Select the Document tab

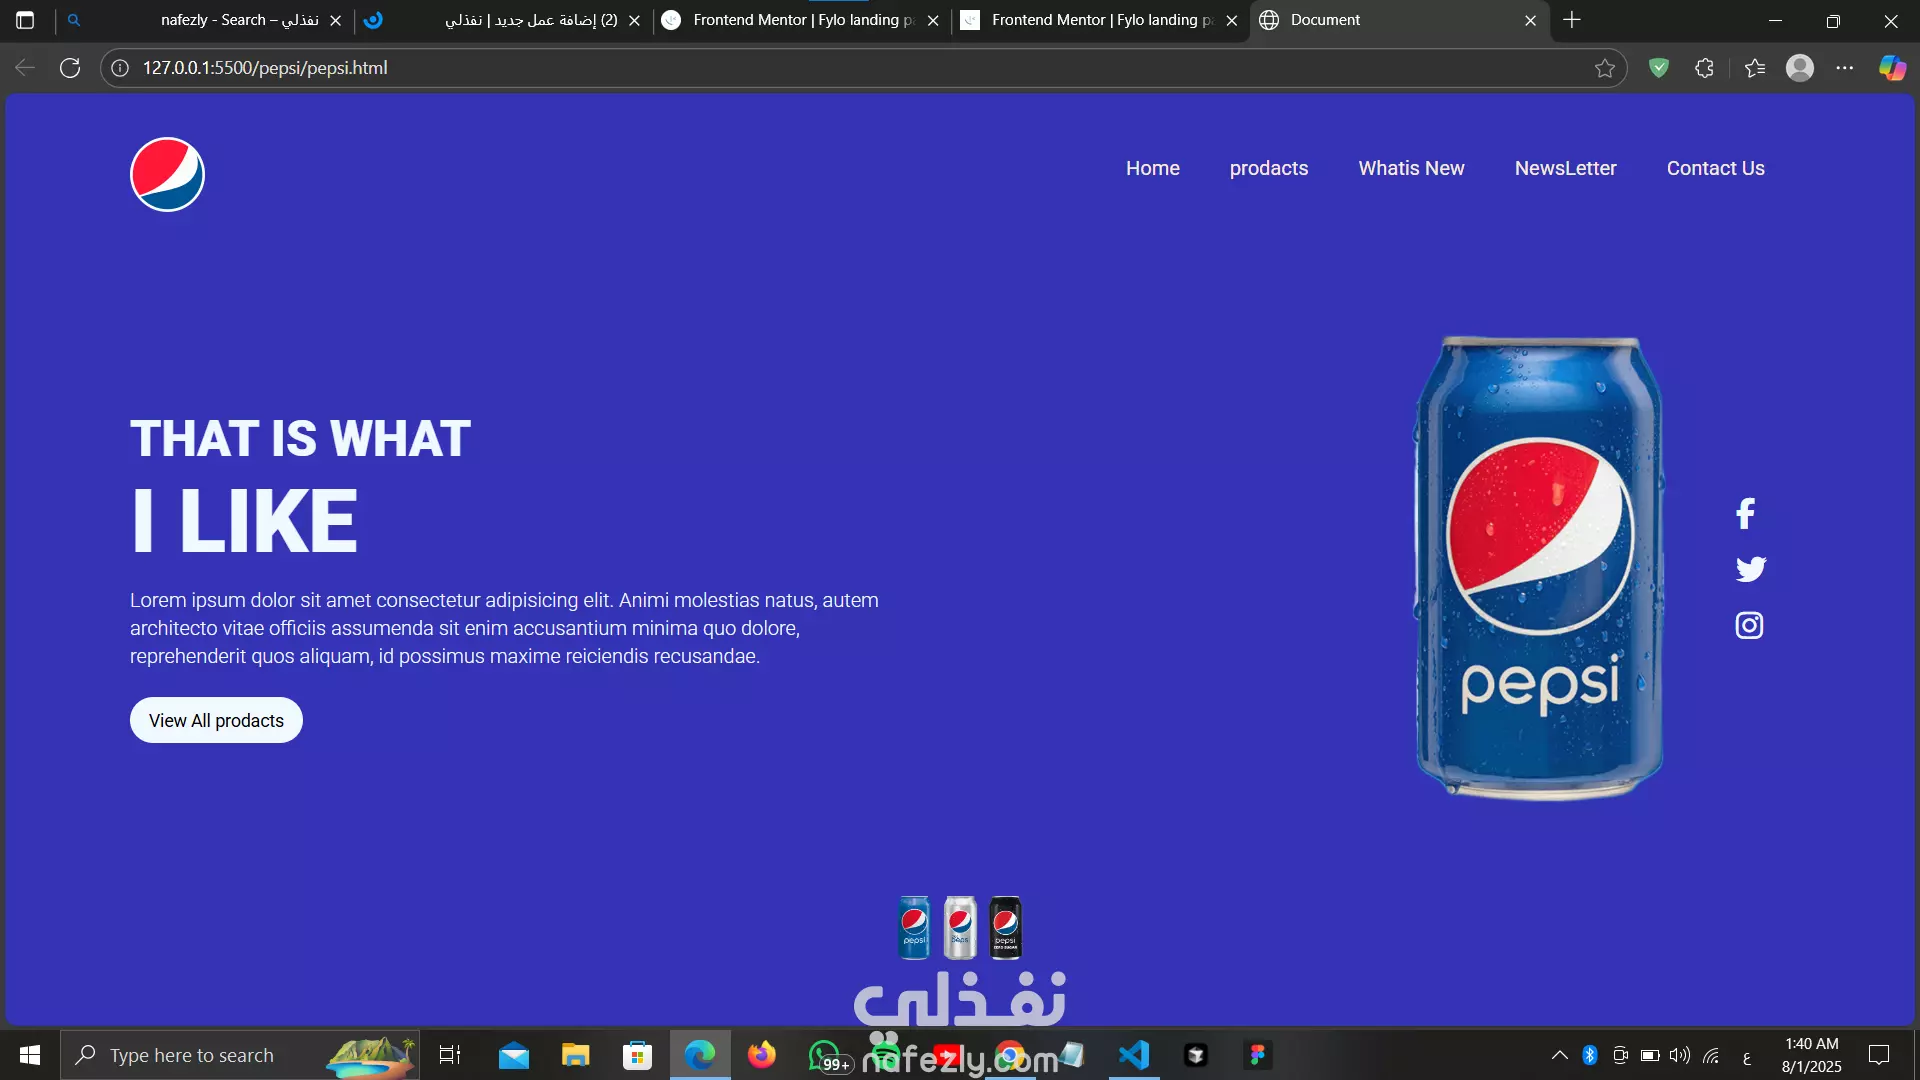pyautogui.click(x=1398, y=20)
